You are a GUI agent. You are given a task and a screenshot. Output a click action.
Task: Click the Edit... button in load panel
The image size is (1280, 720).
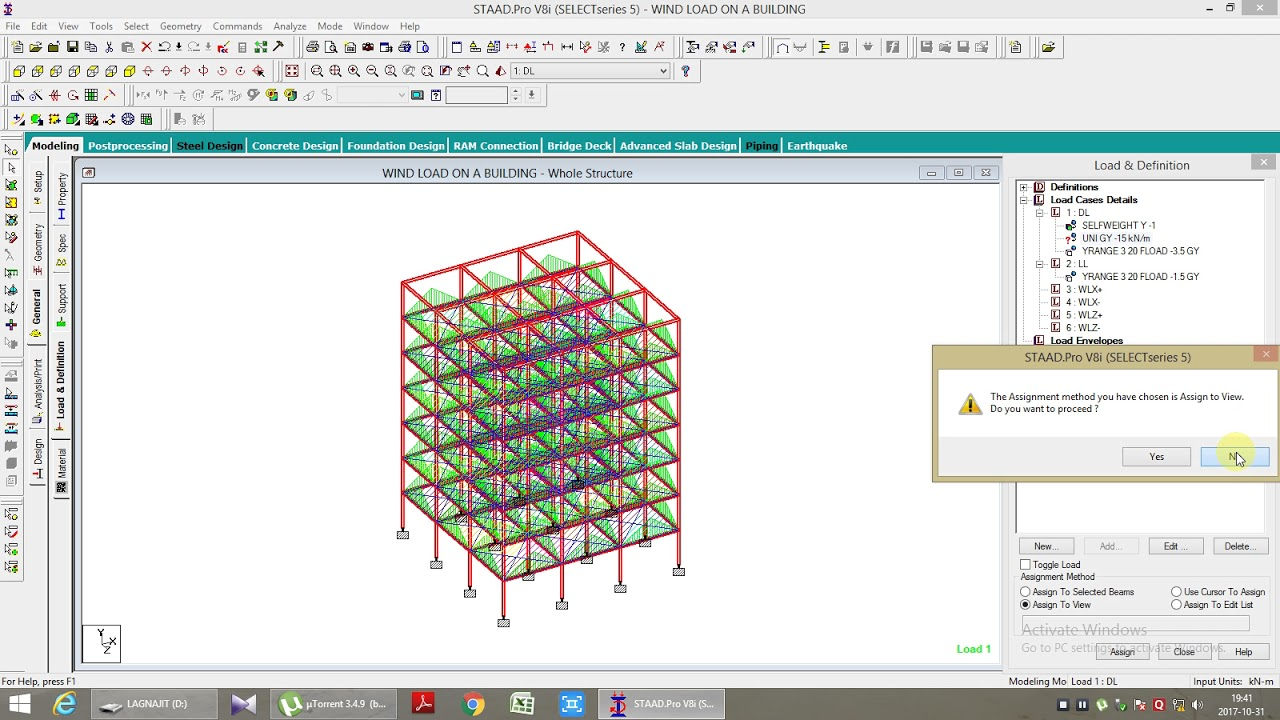1175,546
